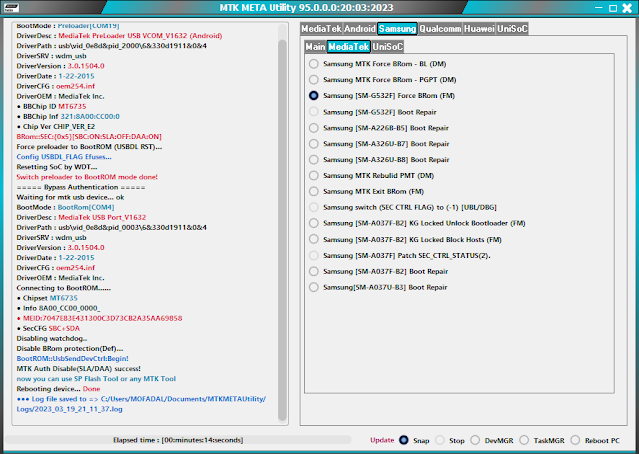Click the red Update link
The height and width of the screenshot is (454, 639).
[382, 440]
